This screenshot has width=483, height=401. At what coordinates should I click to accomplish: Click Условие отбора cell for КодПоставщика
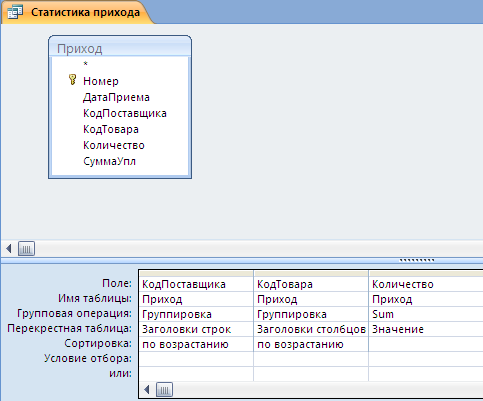point(196,359)
